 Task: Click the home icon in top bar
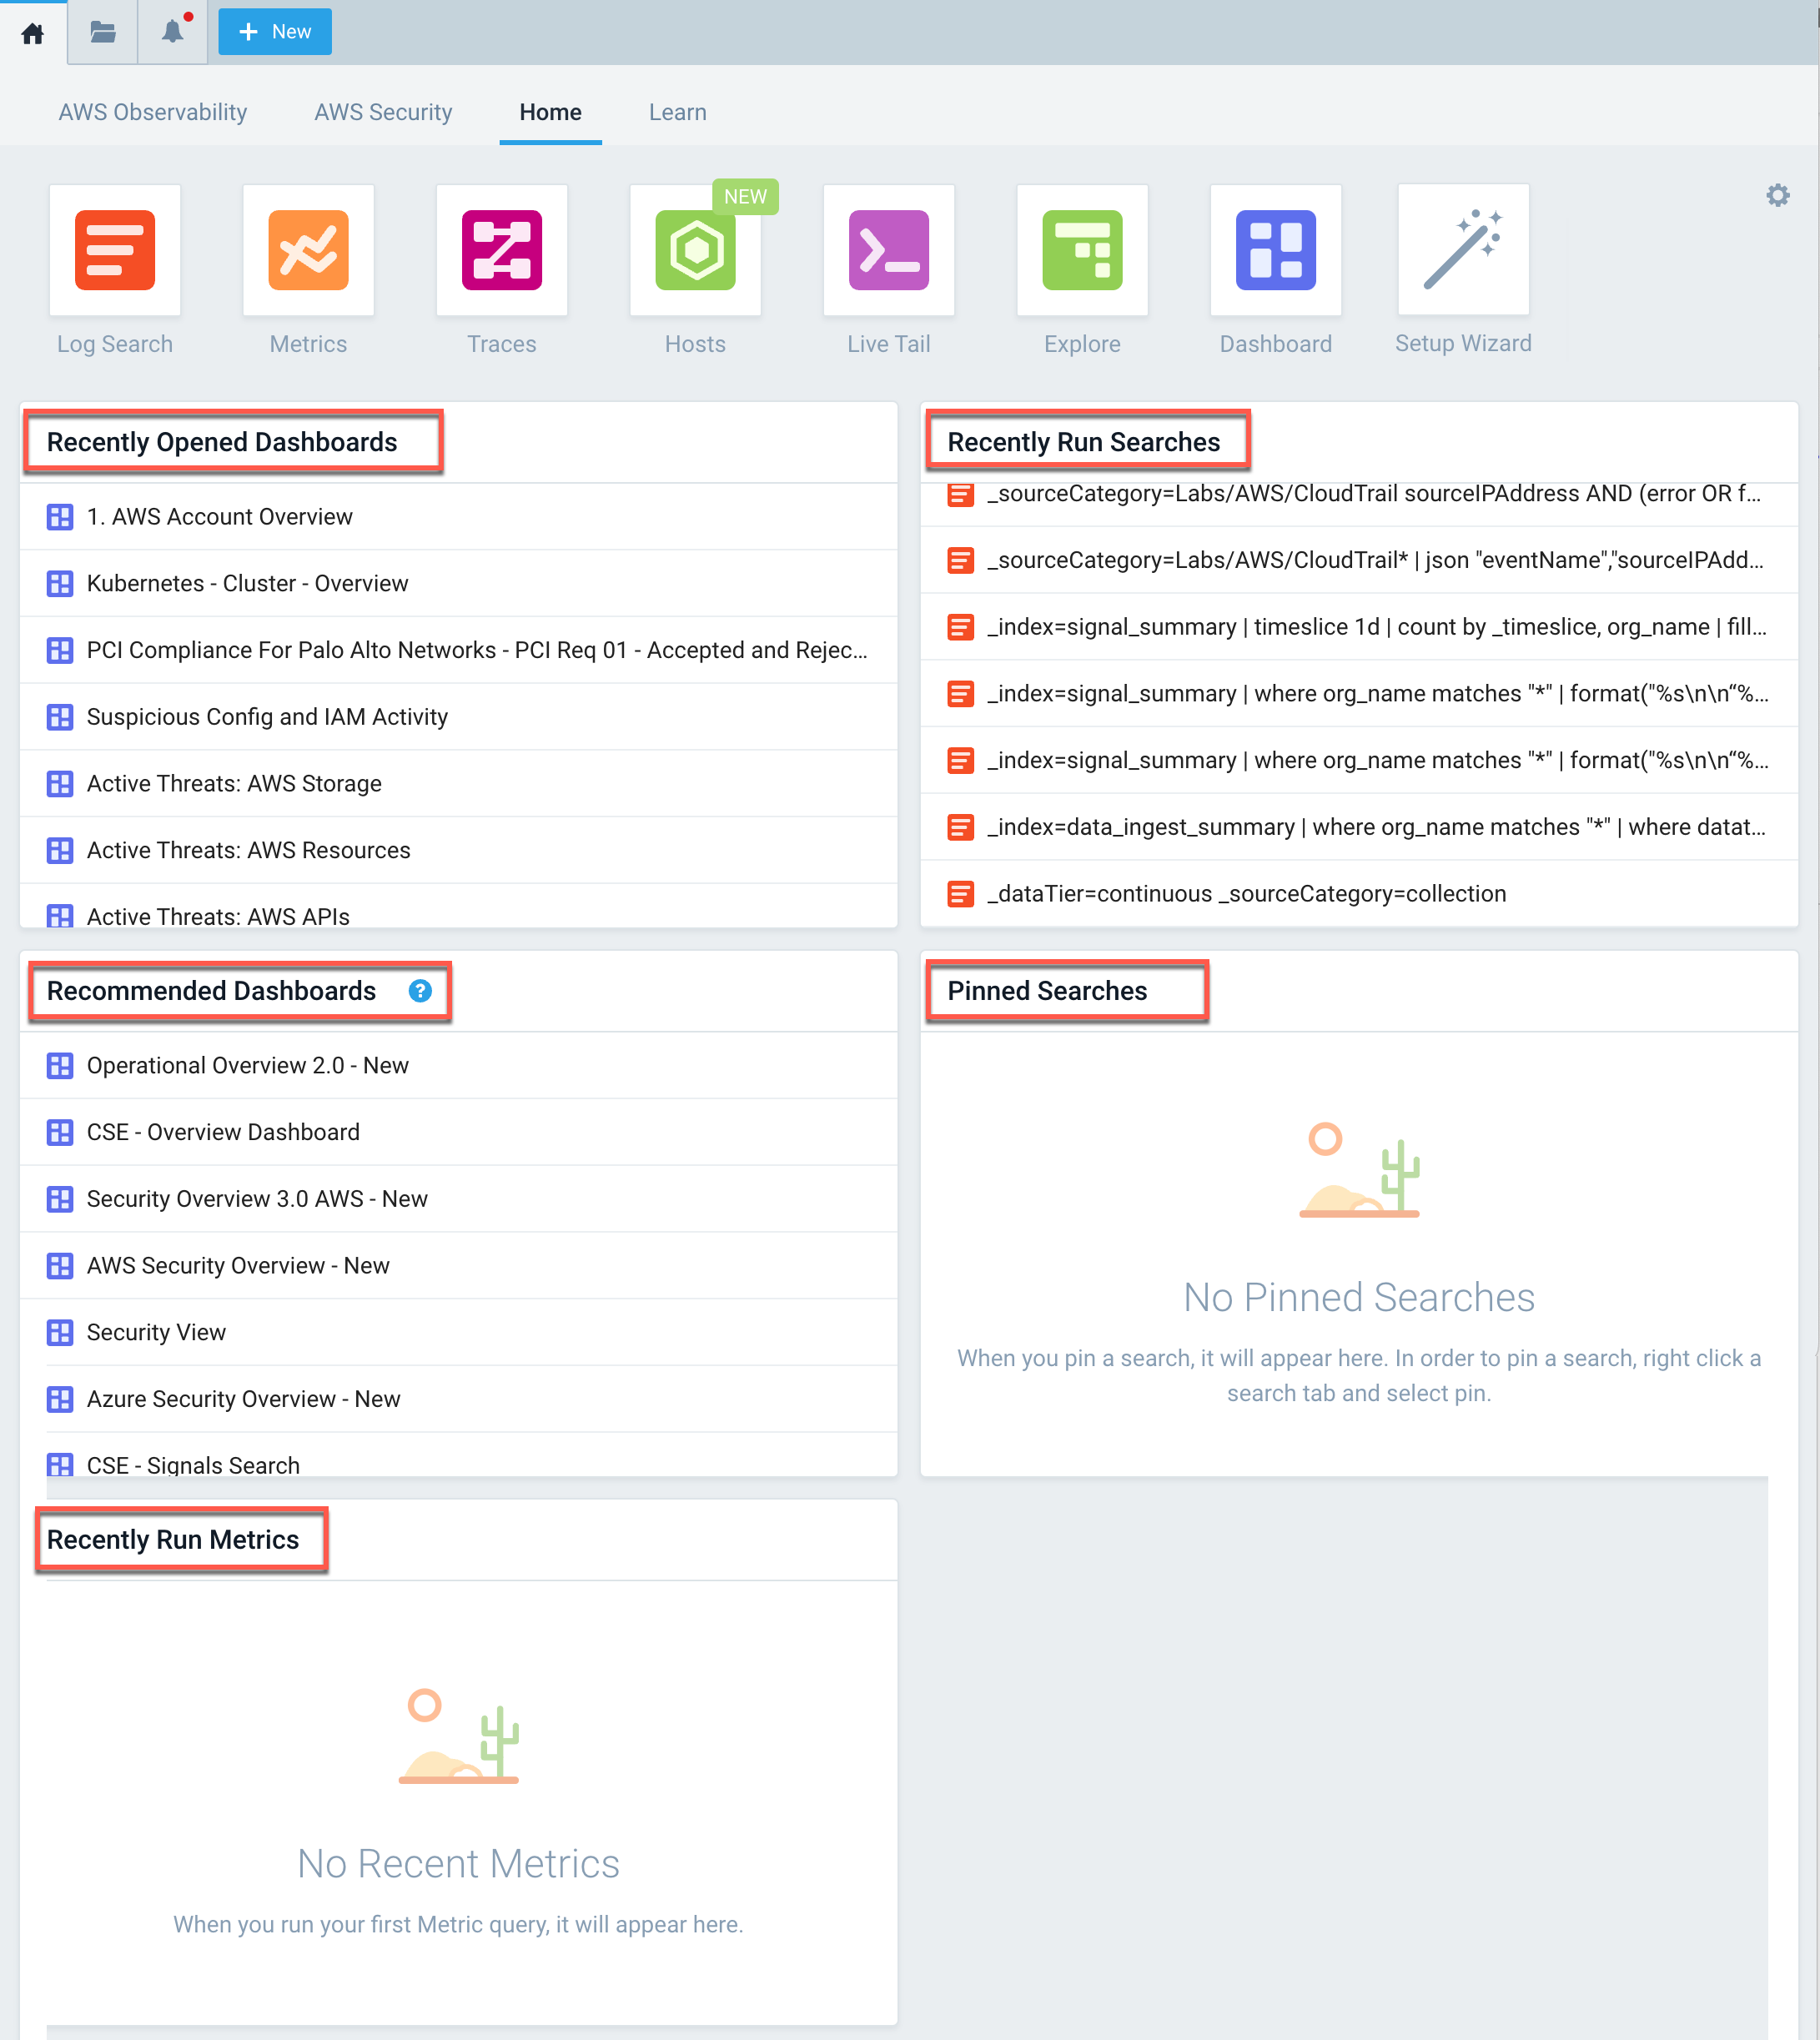[33, 33]
